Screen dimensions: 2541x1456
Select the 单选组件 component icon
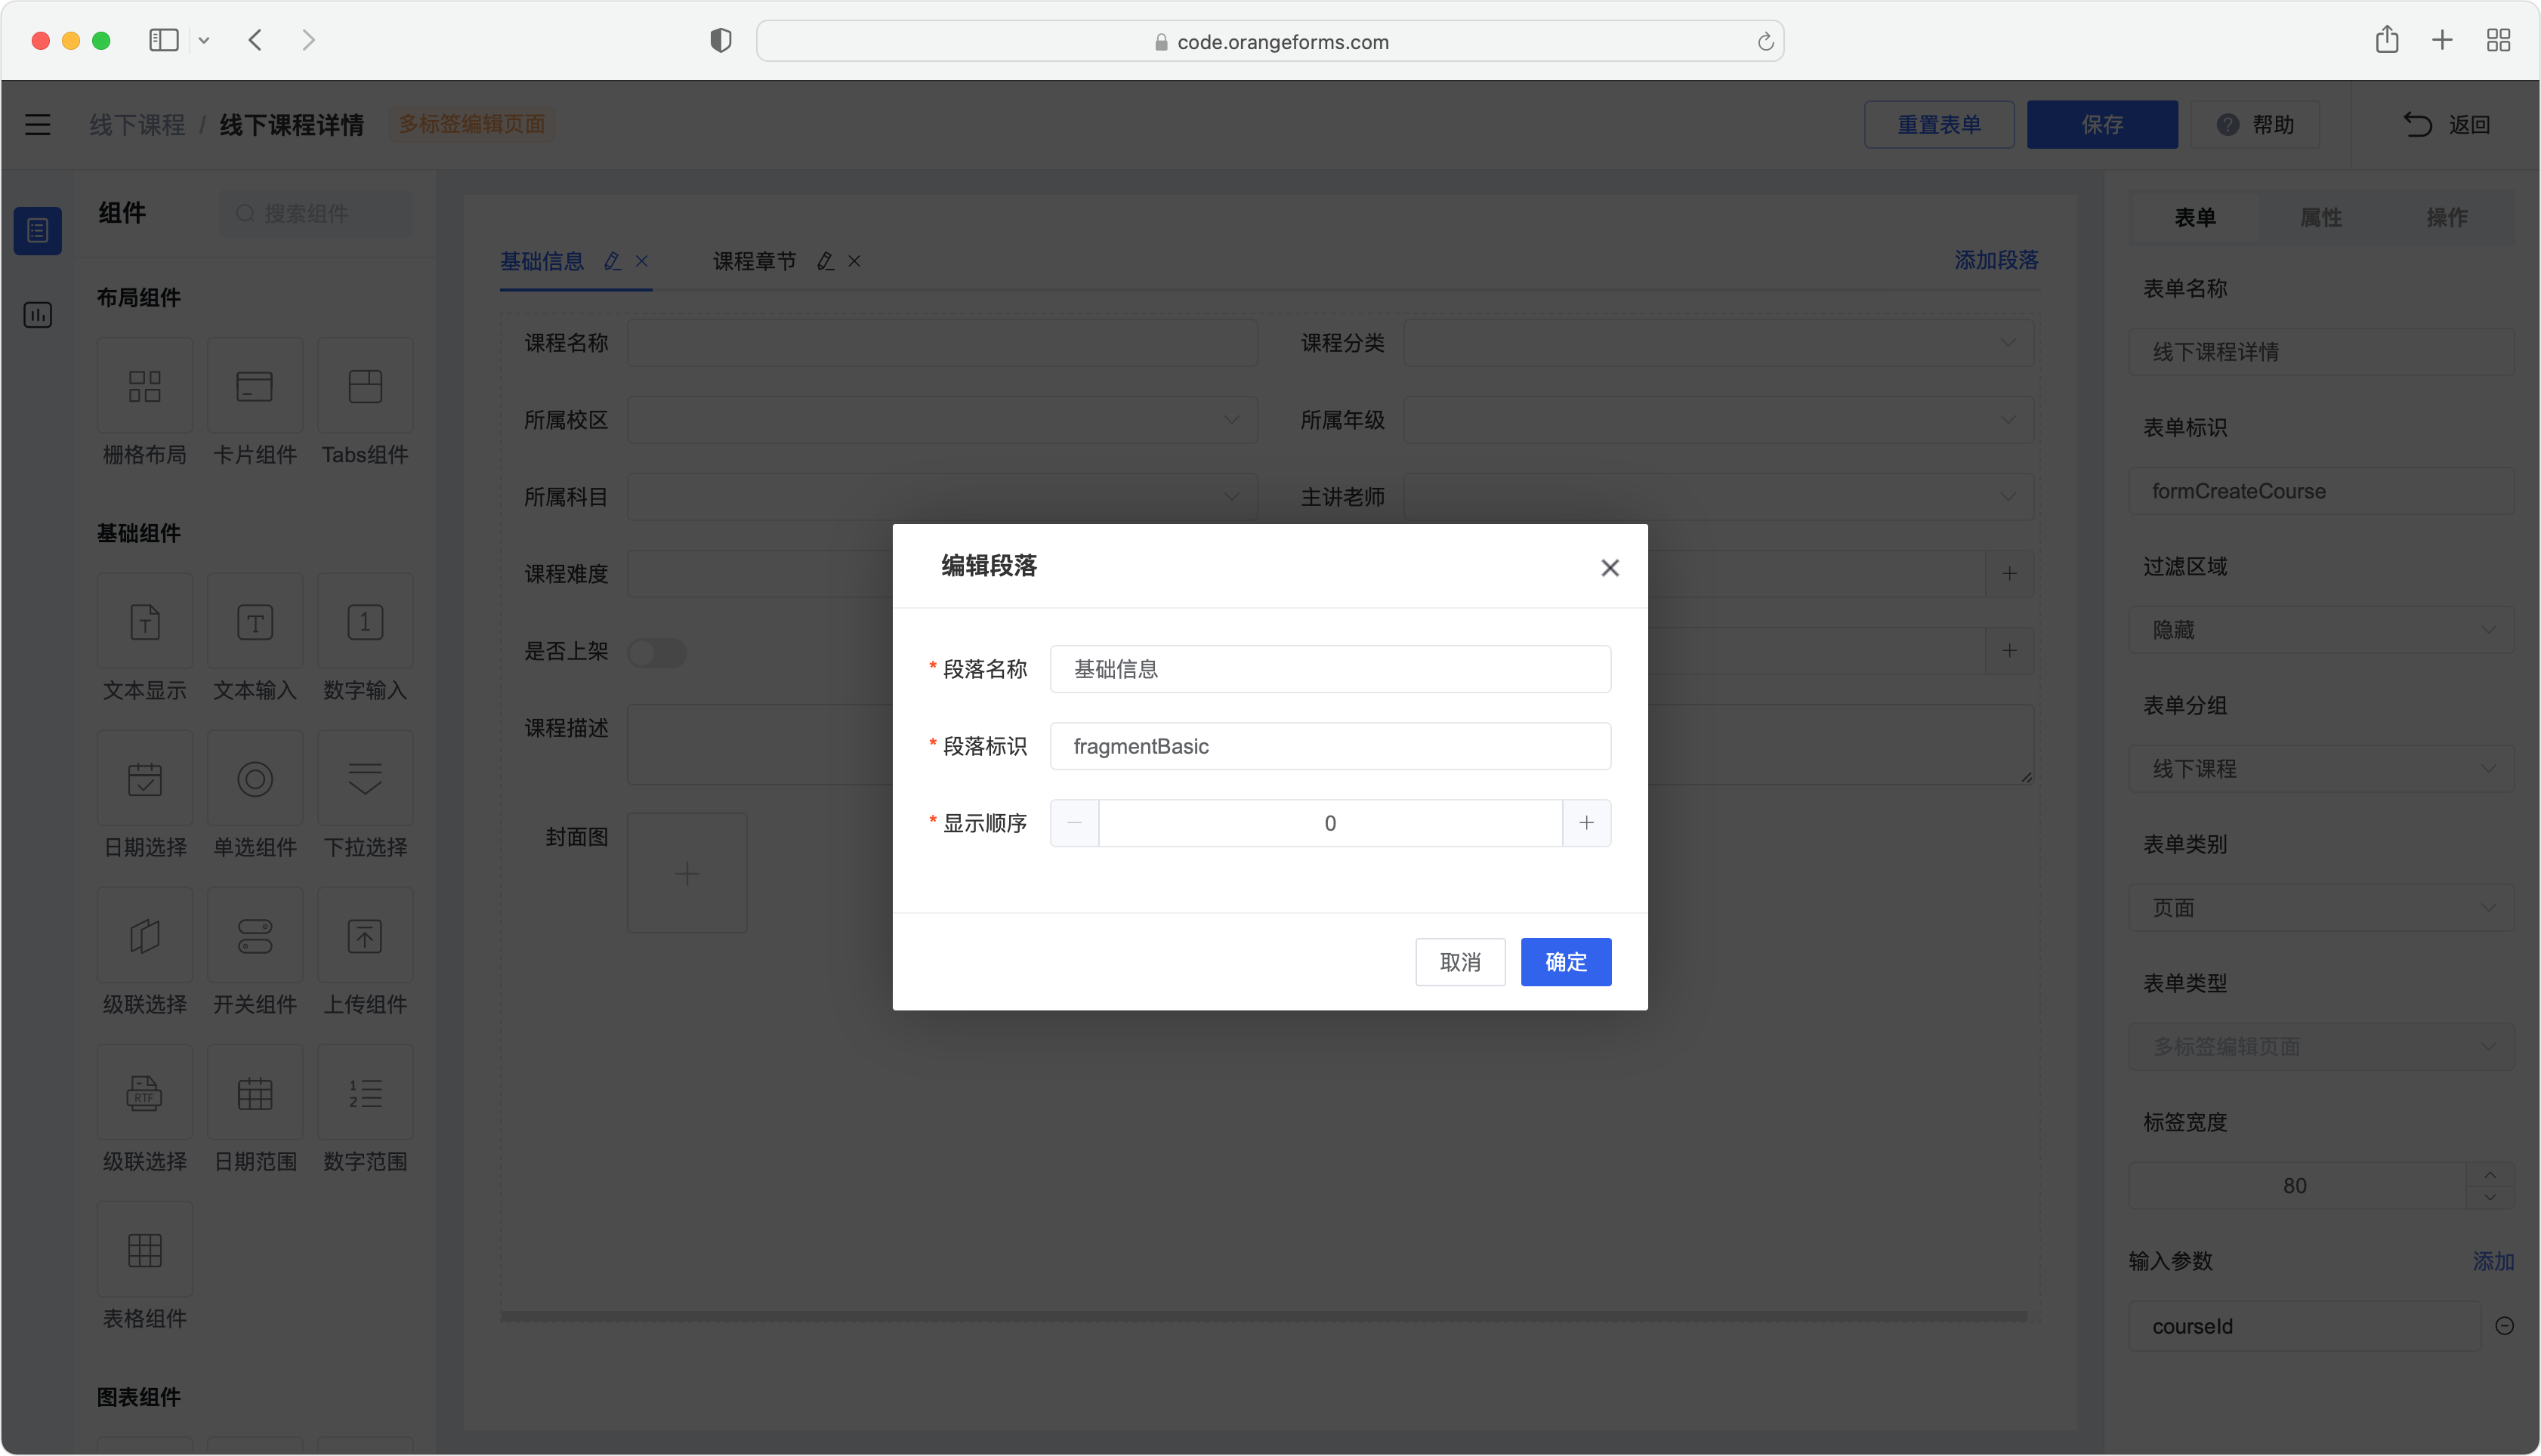(x=254, y=779)
